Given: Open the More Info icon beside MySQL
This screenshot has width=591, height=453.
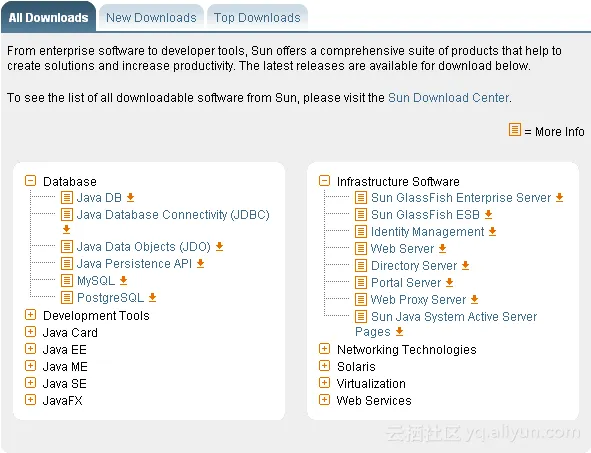Looking at the screenshot, I should coord(67,280).
